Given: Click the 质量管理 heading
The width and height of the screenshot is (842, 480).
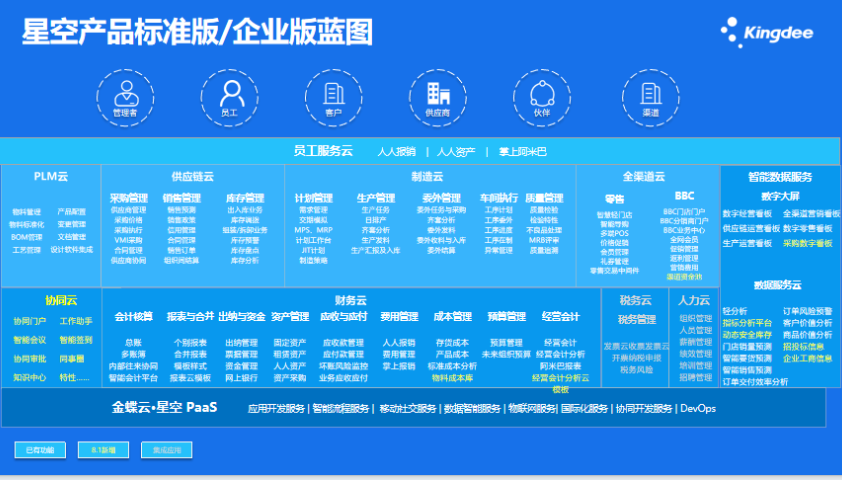Looking at the screenshot, I should [x=544, y=198].
